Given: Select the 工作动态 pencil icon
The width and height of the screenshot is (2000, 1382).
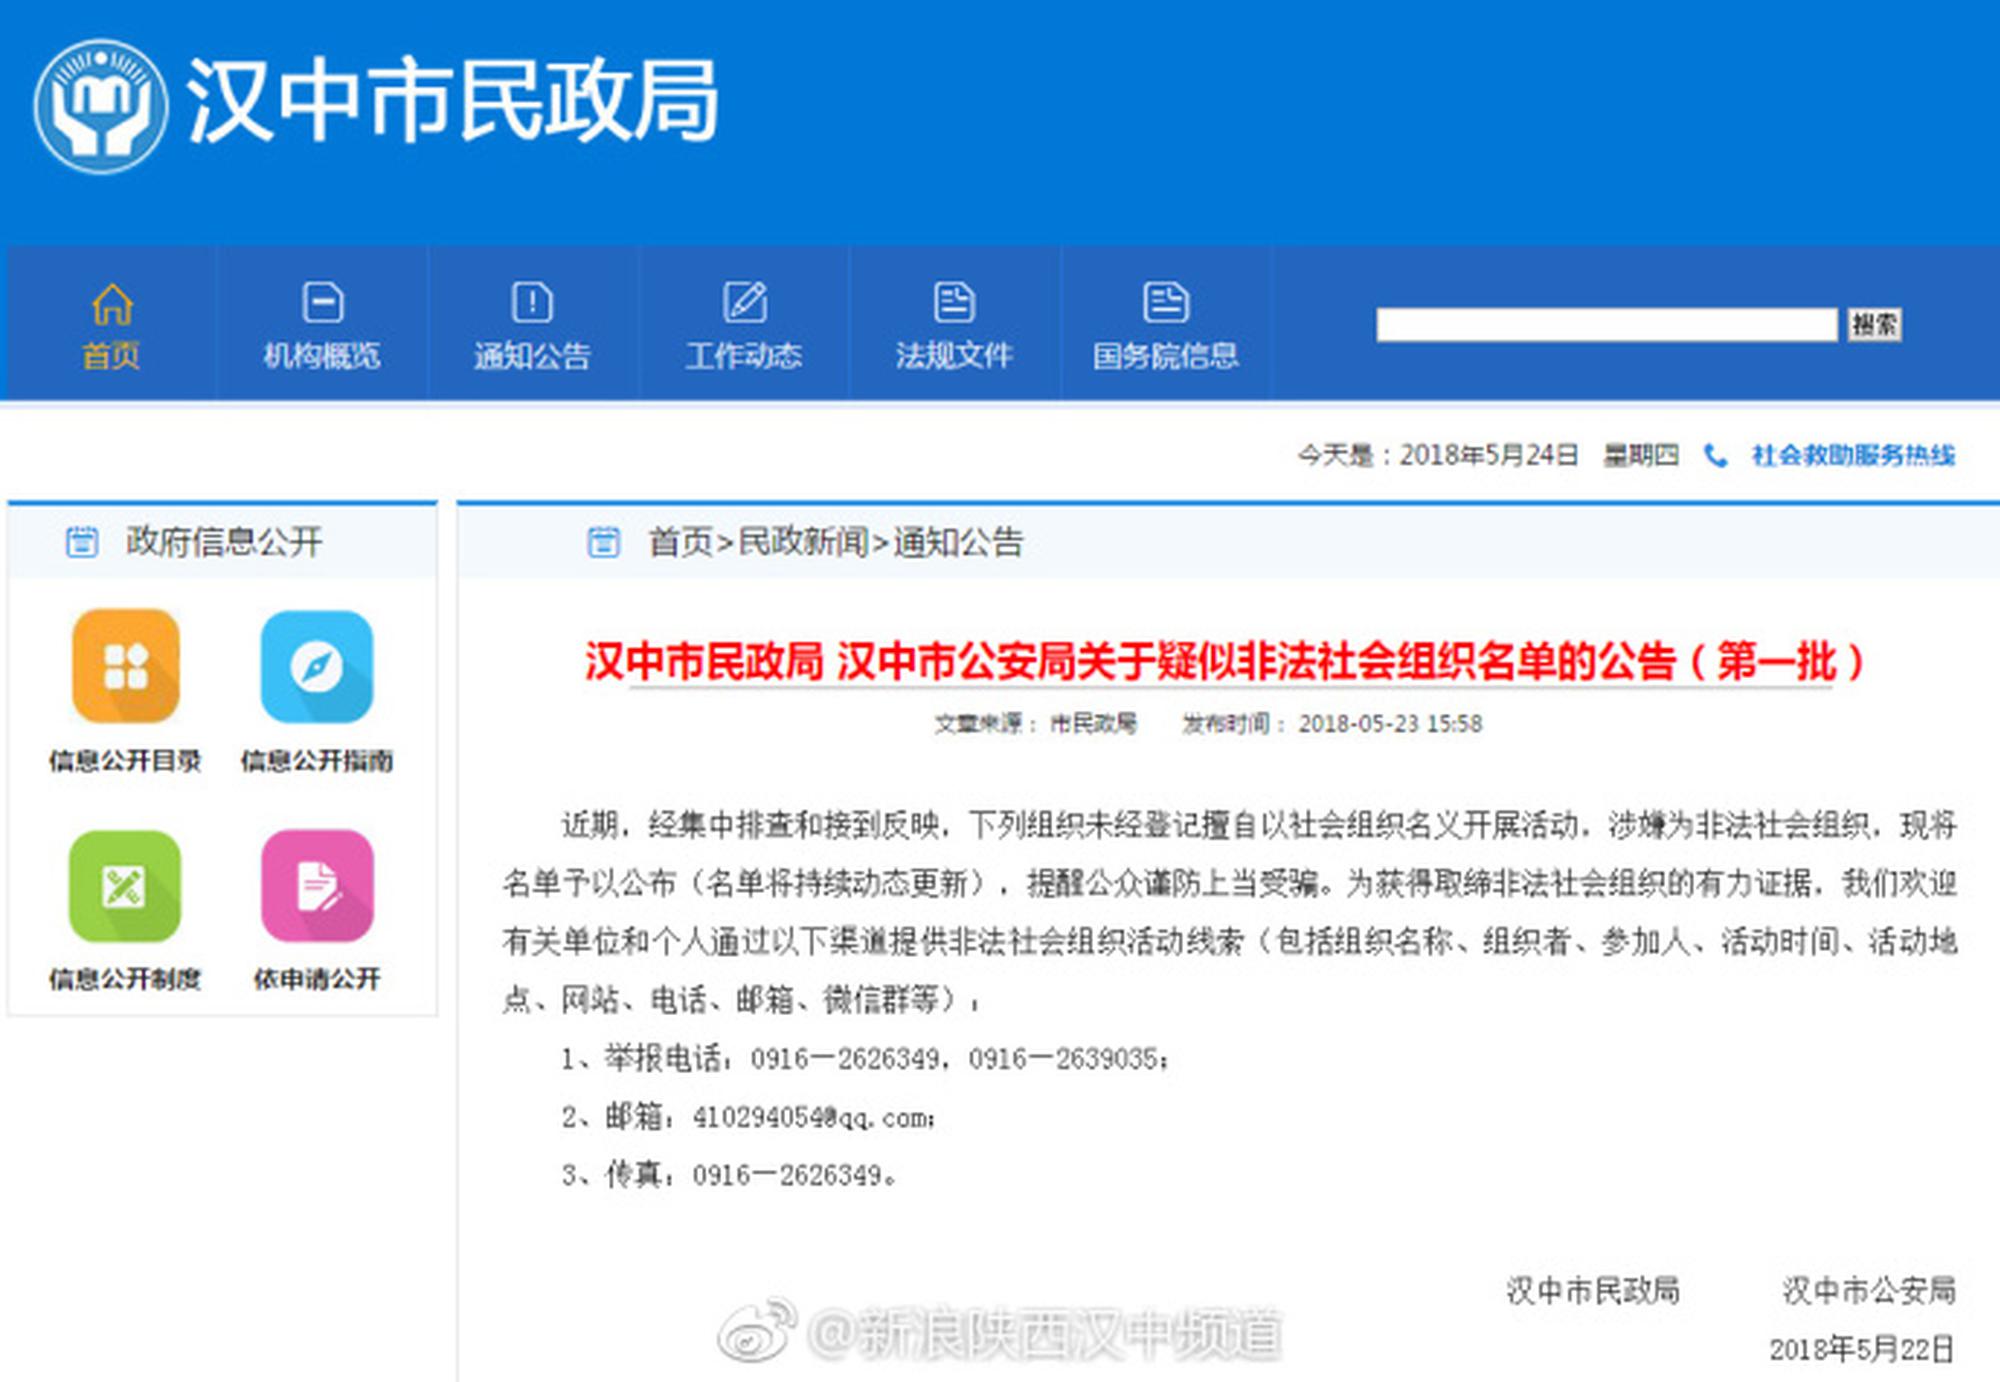Looking at the screenshot, I should pyautogui.click(x=744, y=303).
